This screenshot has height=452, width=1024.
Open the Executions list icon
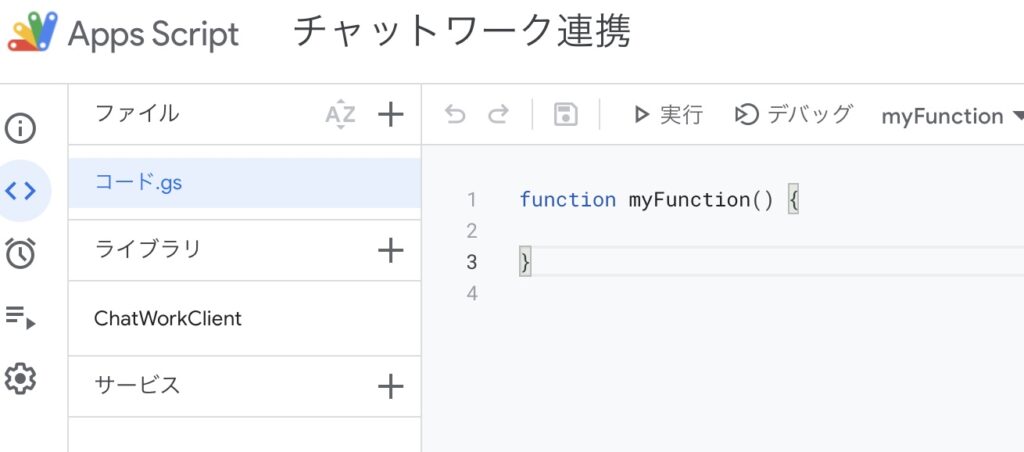pyautogui.click(x=20, y=318)
